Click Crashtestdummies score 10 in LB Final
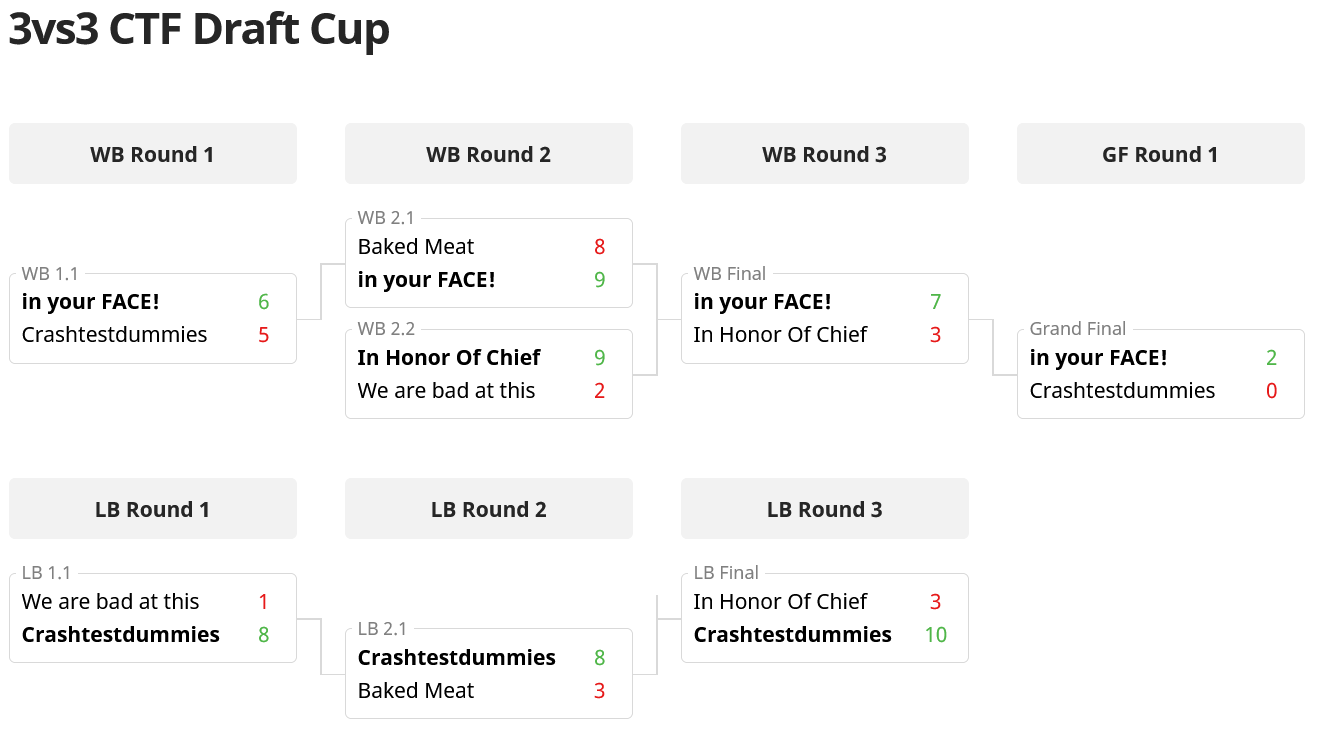1320x730 pixels. [936, 634]
